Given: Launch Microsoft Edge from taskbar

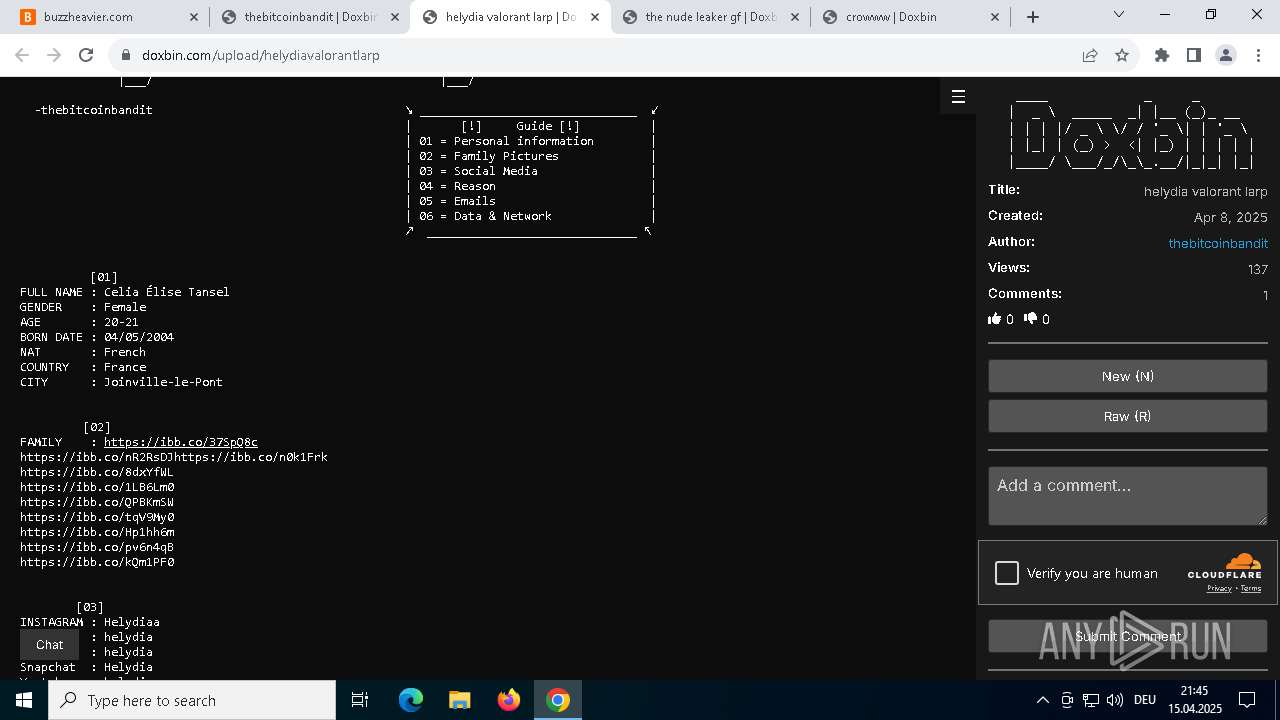Looking at the screenshot, I should 411,700.
